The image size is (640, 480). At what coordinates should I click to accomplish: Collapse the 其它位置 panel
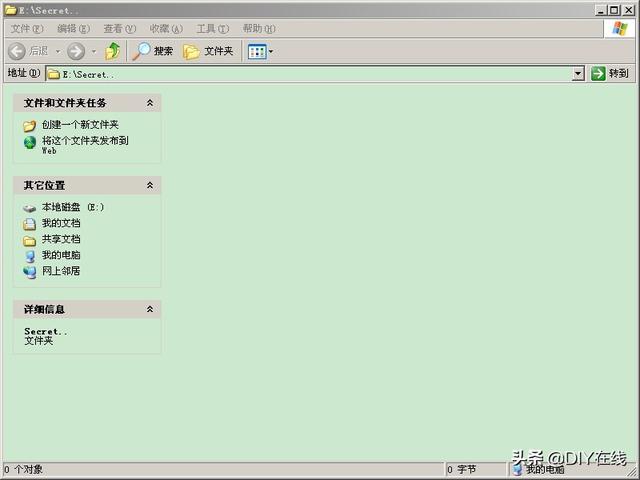point(150,185)
